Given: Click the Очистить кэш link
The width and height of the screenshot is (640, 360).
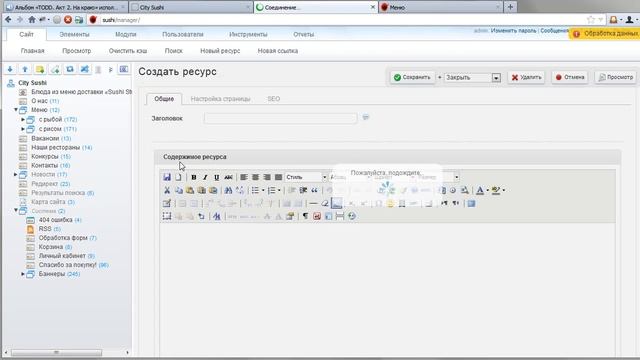Looking at the screenshot, I should point(128,51).
